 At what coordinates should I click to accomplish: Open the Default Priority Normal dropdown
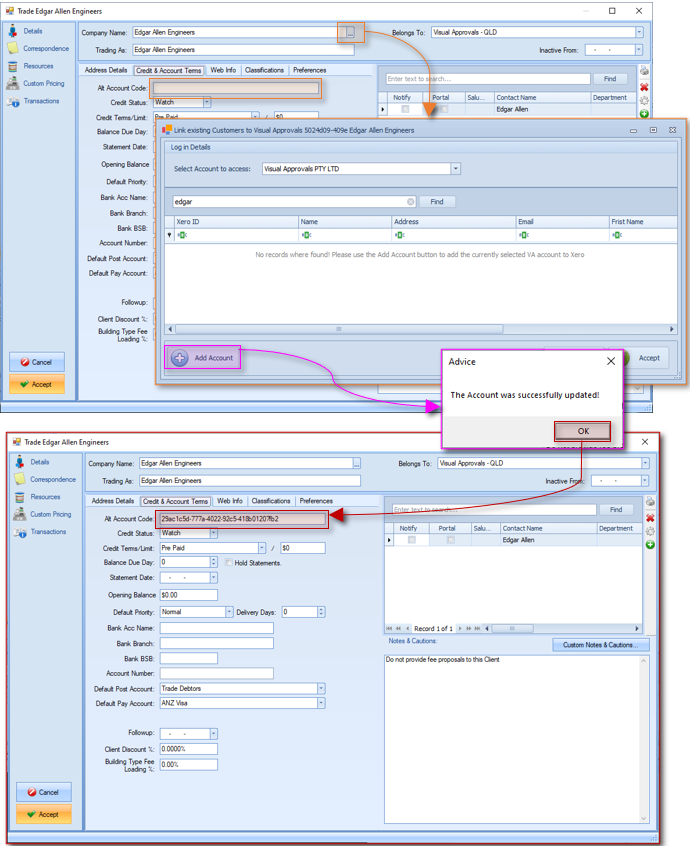pyautogui.click(x=229, y=612)
